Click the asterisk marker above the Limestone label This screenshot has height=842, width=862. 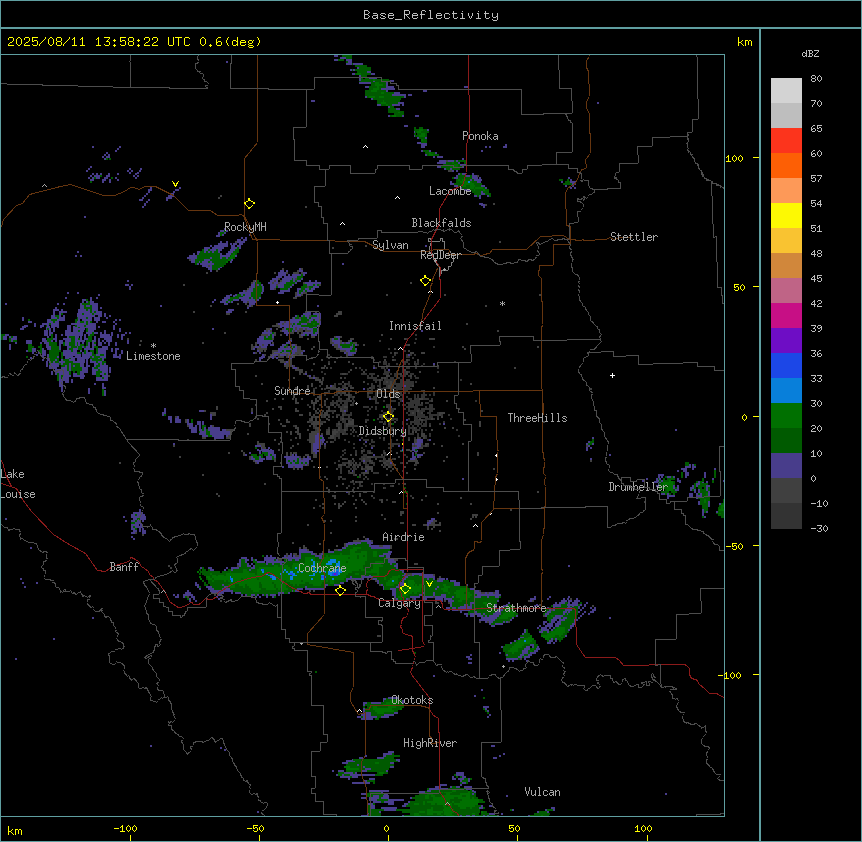click(x=153, y=346)
